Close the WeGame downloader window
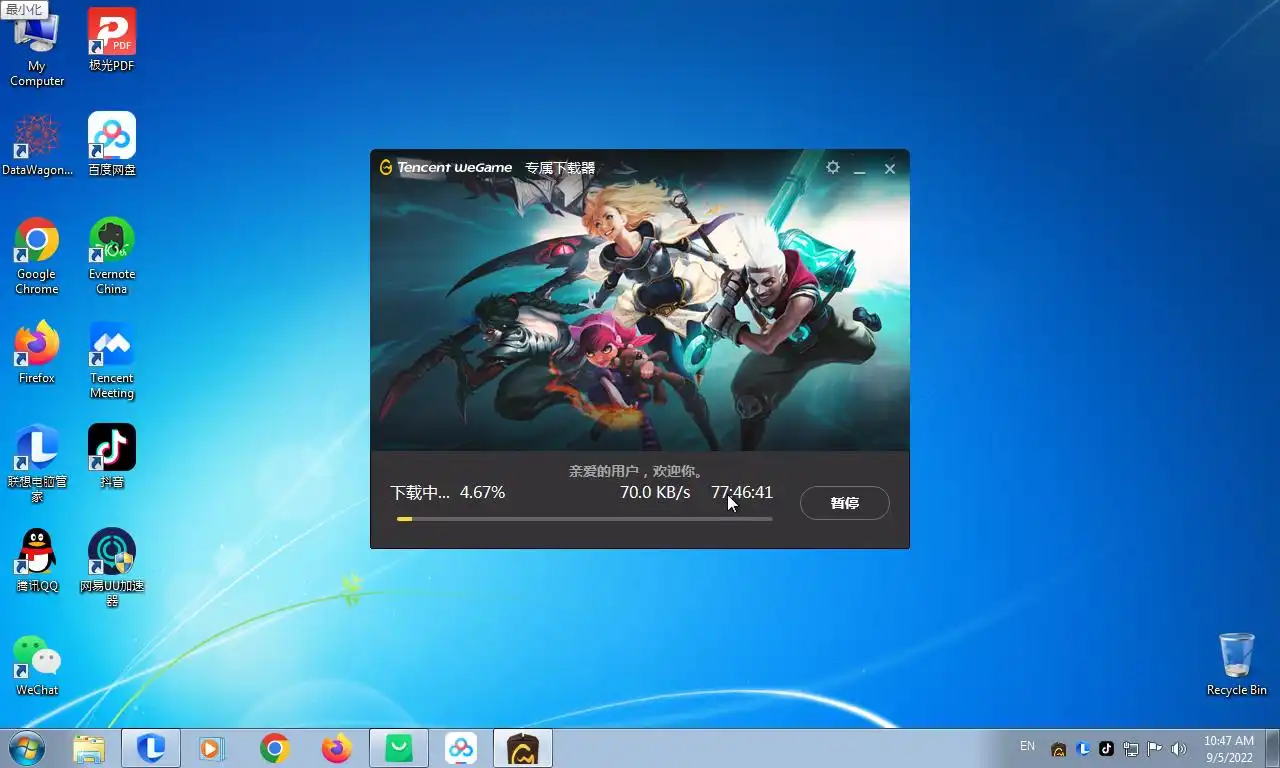This screenshot has height=768, width=1280. [890, 169]
